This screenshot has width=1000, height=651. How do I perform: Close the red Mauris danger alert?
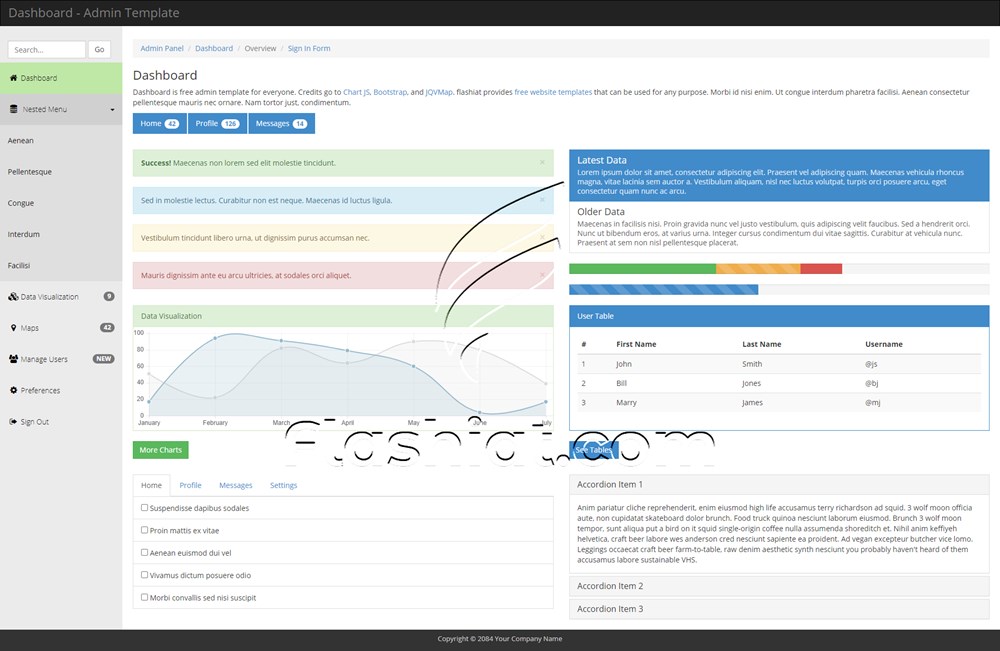click(542, 275)
